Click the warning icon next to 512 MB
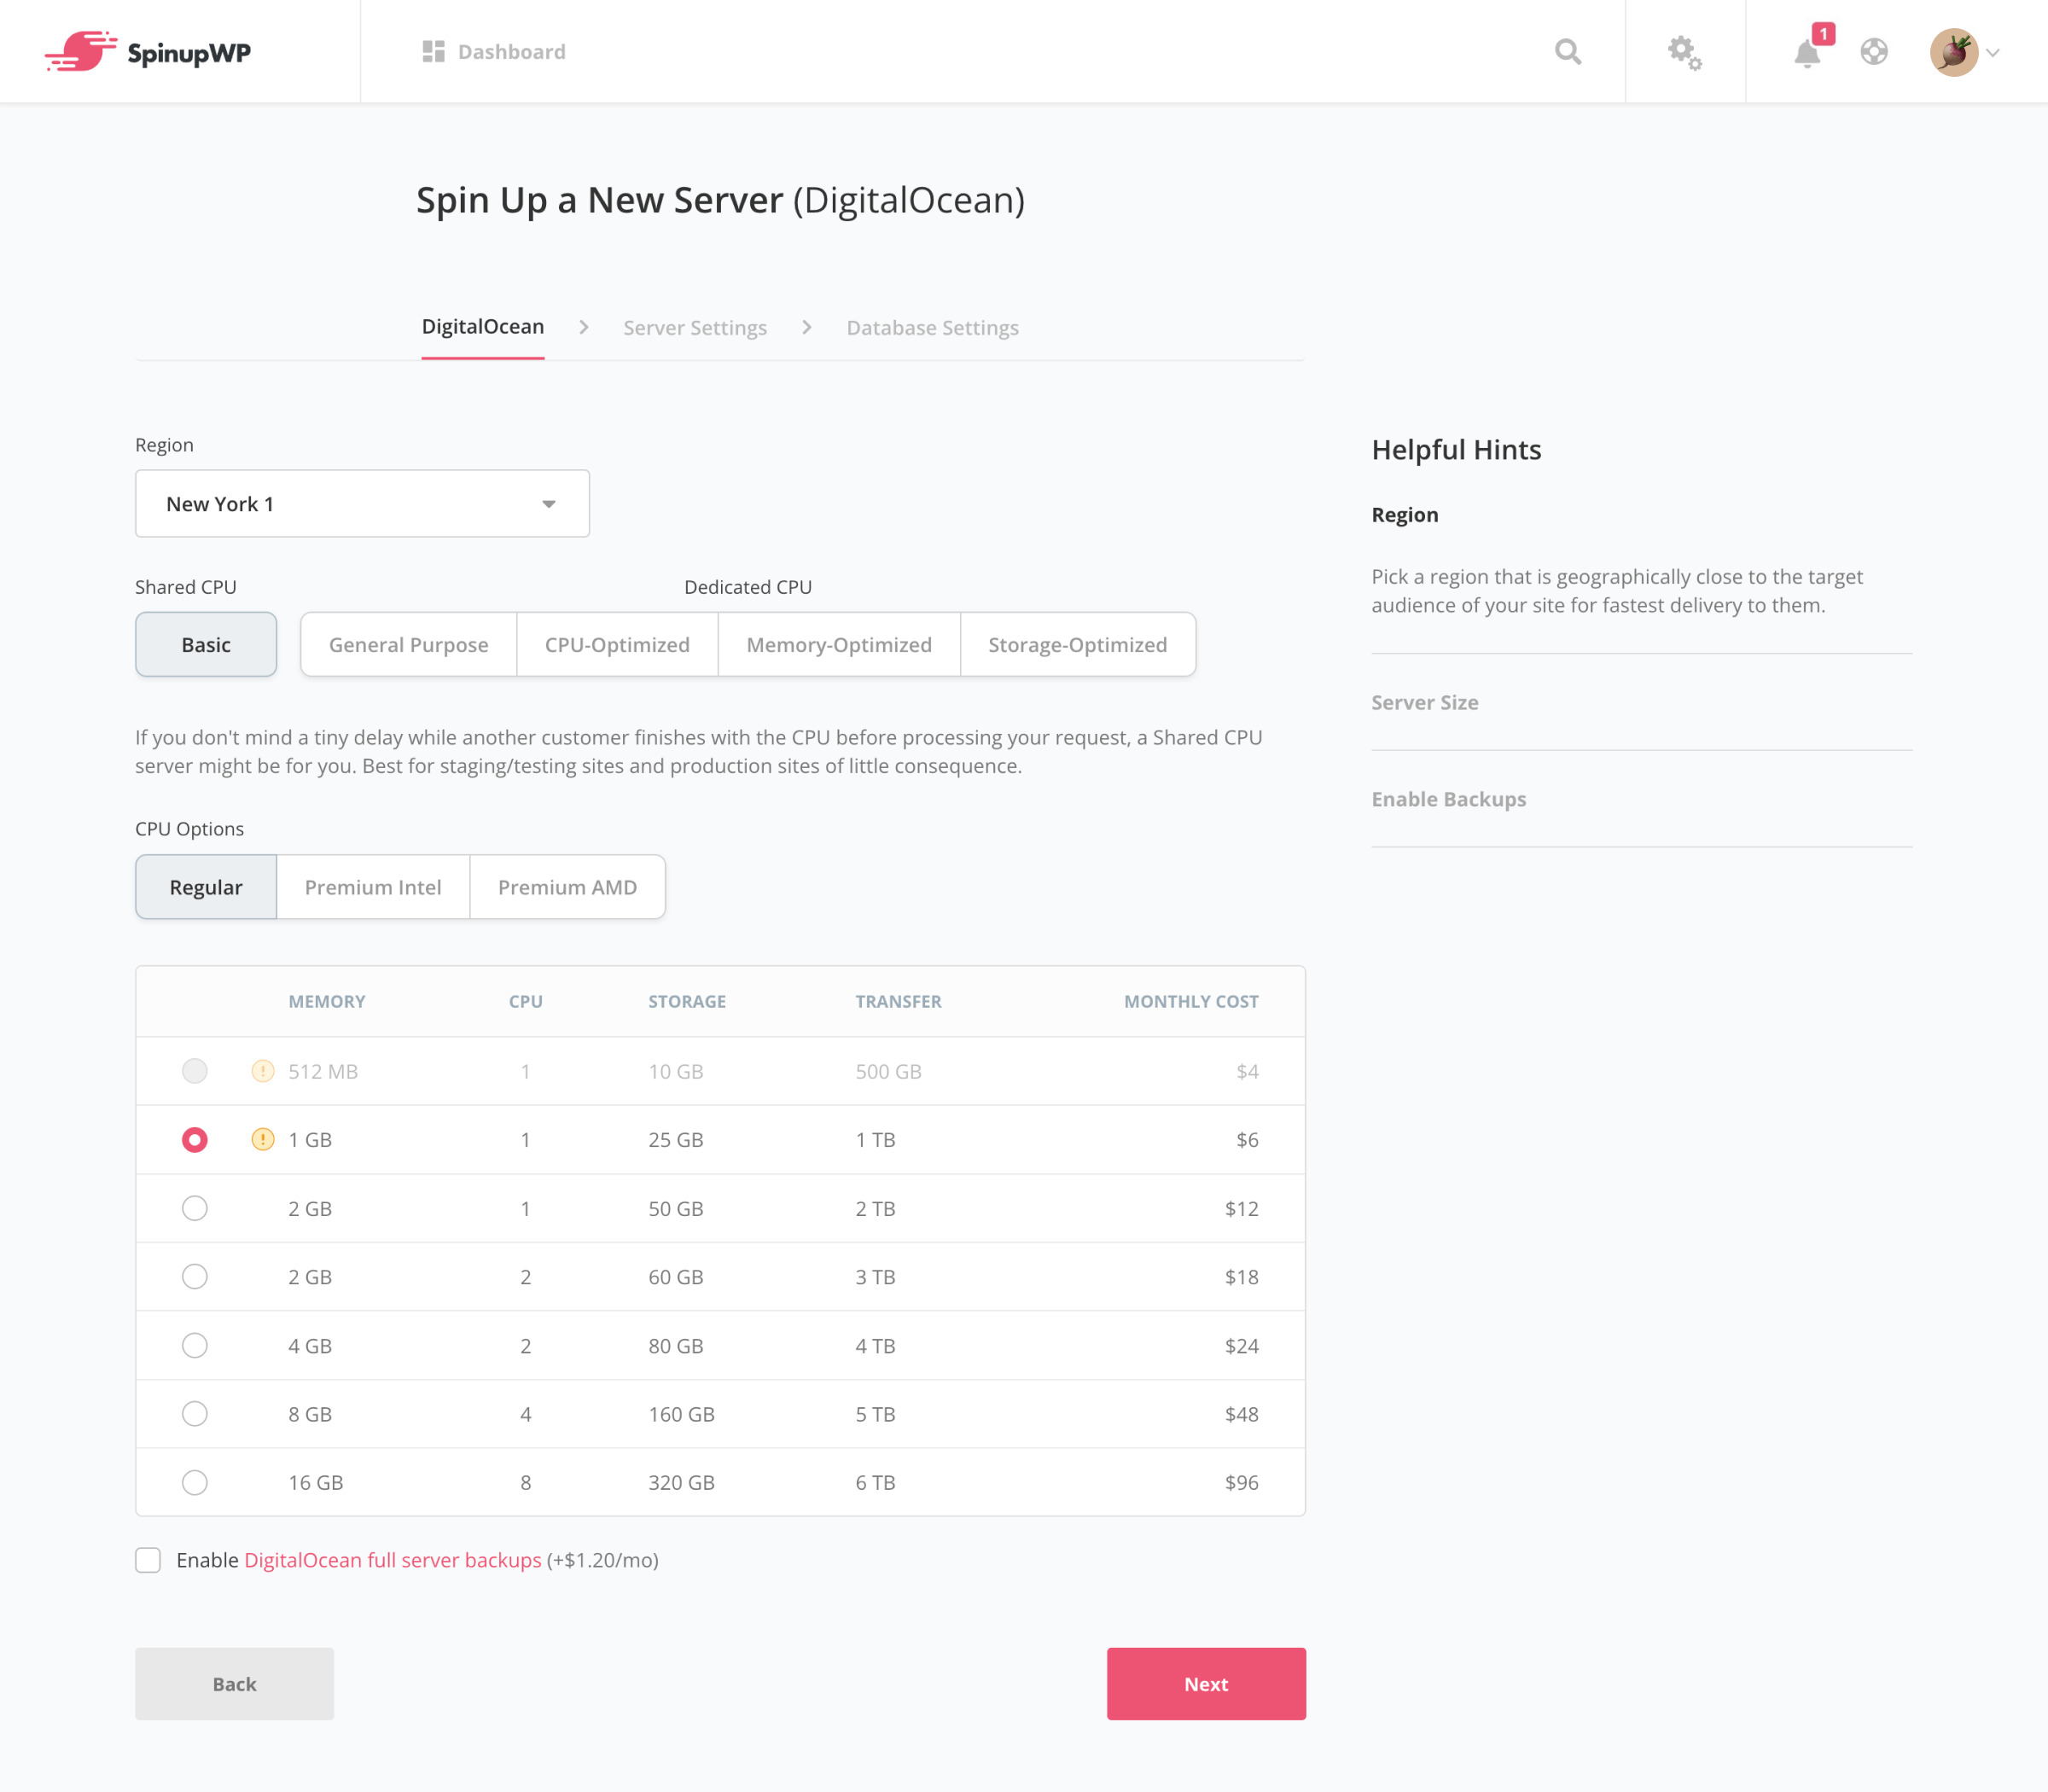 pos(263,1071)
